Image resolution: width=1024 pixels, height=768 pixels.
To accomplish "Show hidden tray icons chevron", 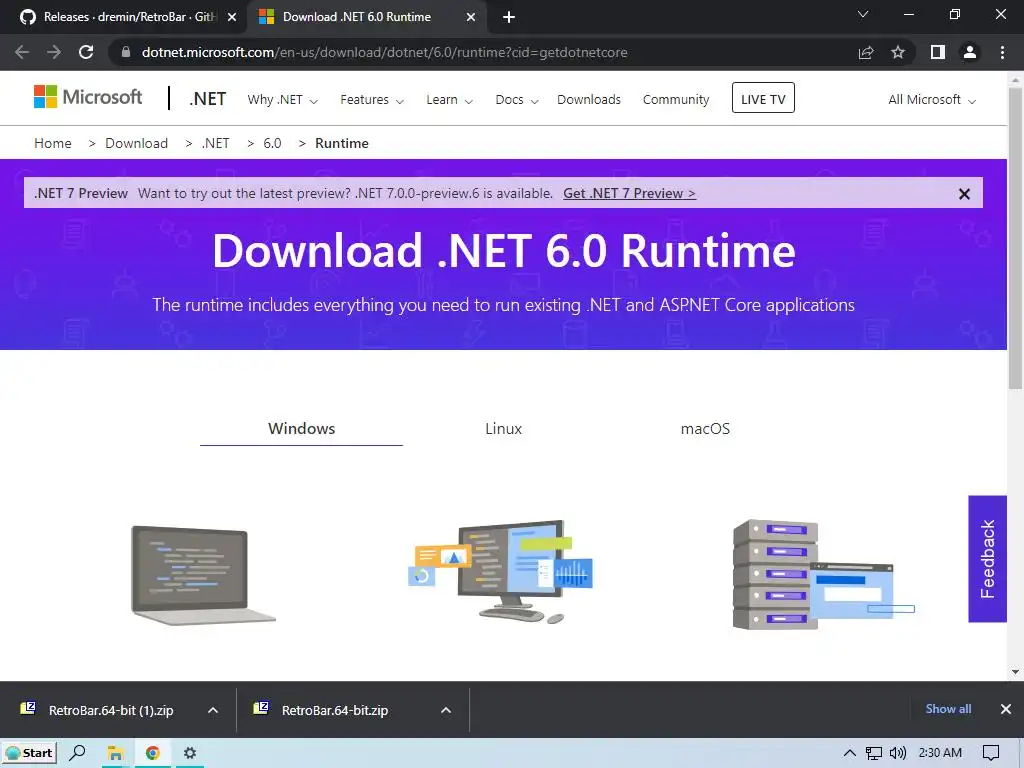I will (850, 753).
